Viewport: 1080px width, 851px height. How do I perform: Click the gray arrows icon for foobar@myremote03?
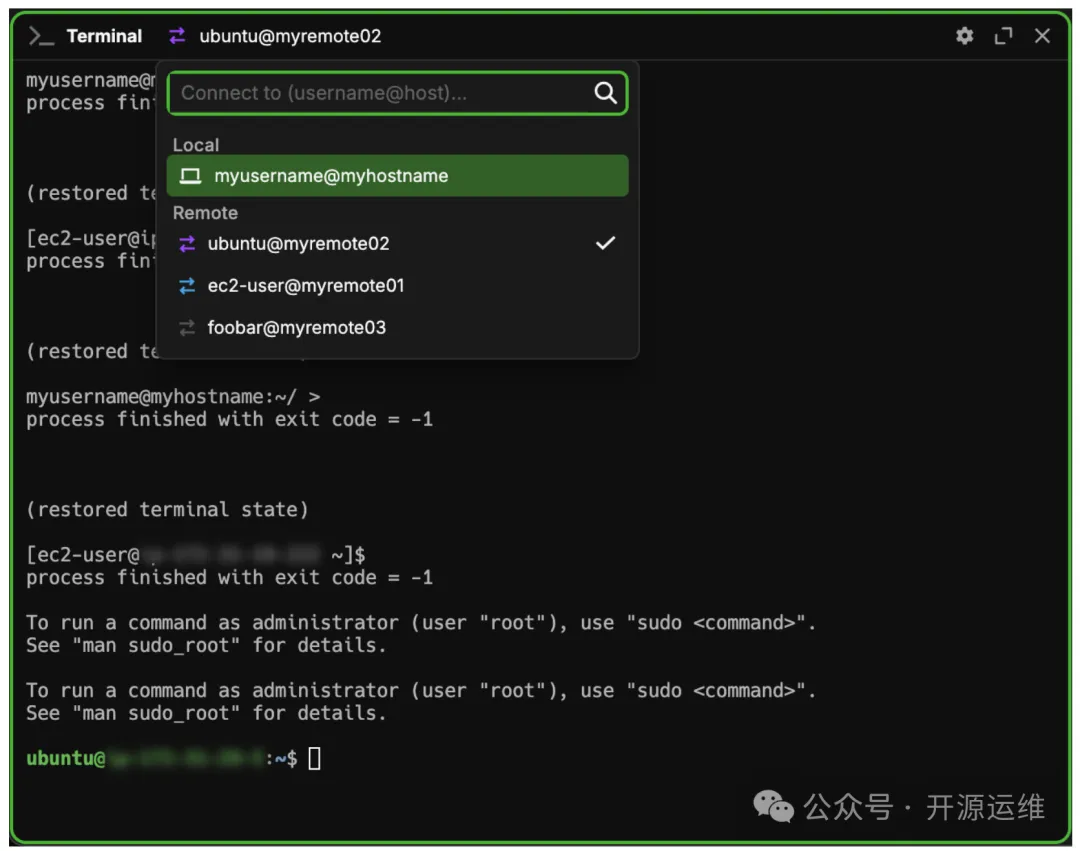click(187, 328)
